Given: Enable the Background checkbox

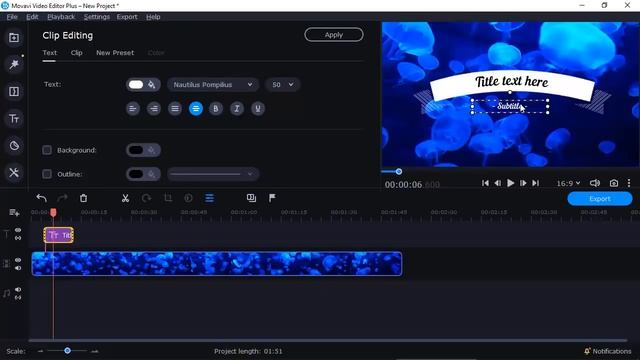Looking at the screenshot, I should (x=47, y=150).
